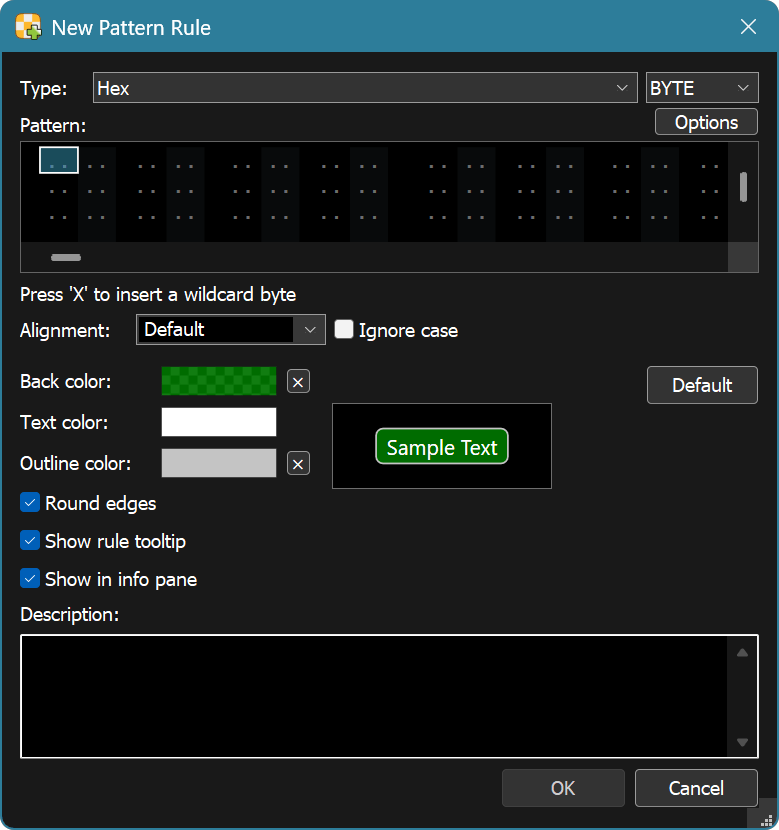Viewport: 779px width, 830px height.
Task: Clear the Back color with its X button
Action: pyautogui.click(x=298, y=382)
